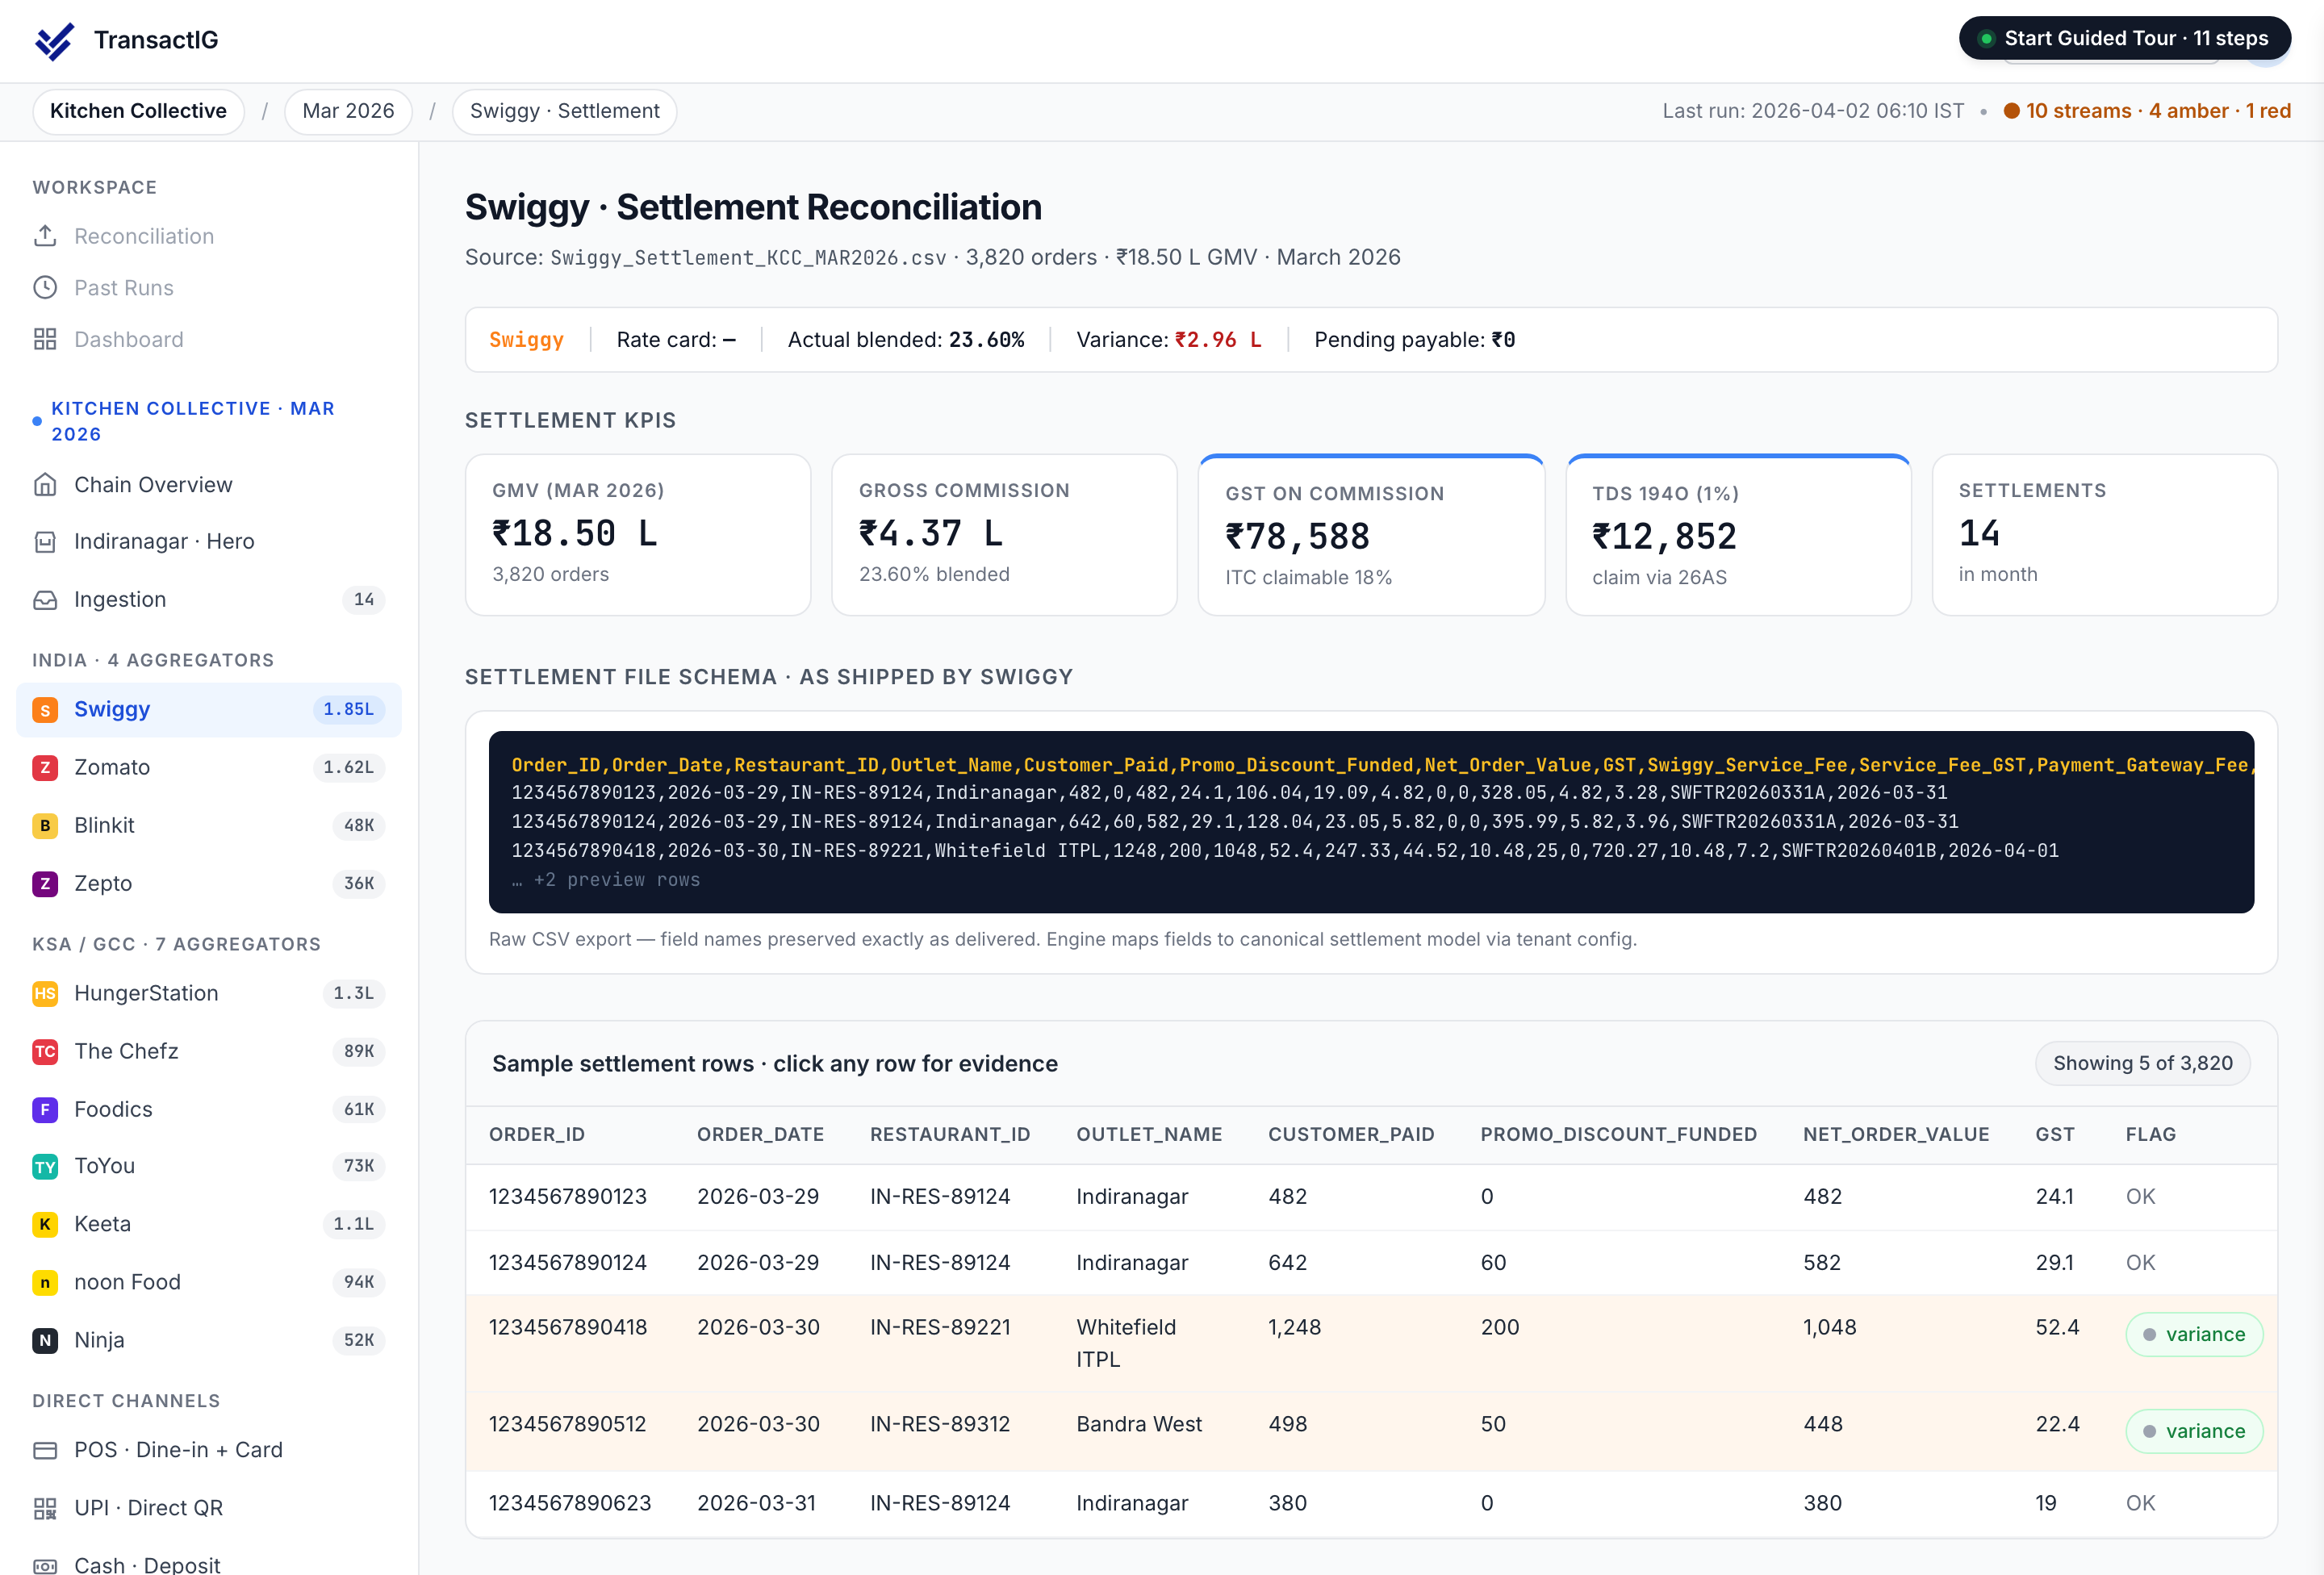Viewport: 2324px width, 1575px height.
Task: Open the Mar 2026 breadcrumb
Action: tap(348, 111)
